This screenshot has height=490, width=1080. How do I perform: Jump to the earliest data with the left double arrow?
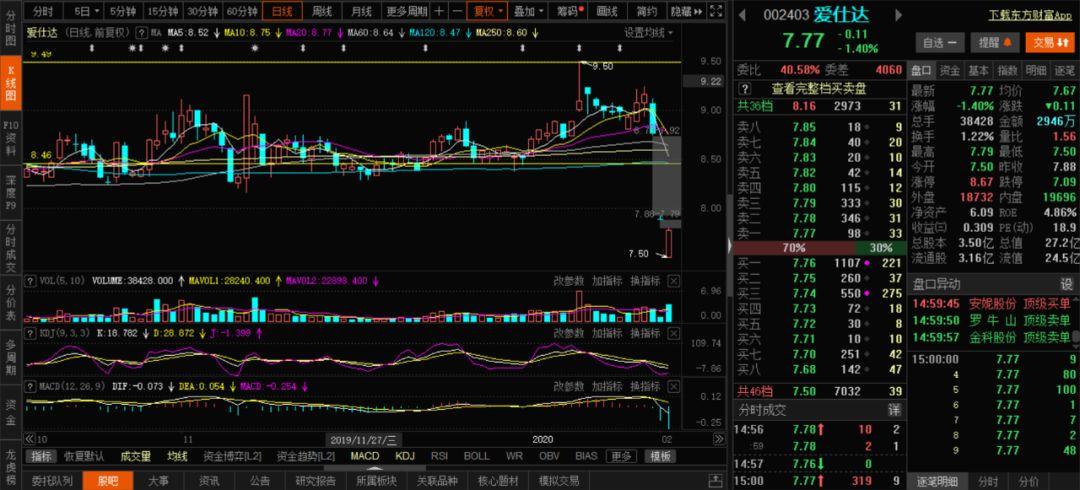point(30,438)
